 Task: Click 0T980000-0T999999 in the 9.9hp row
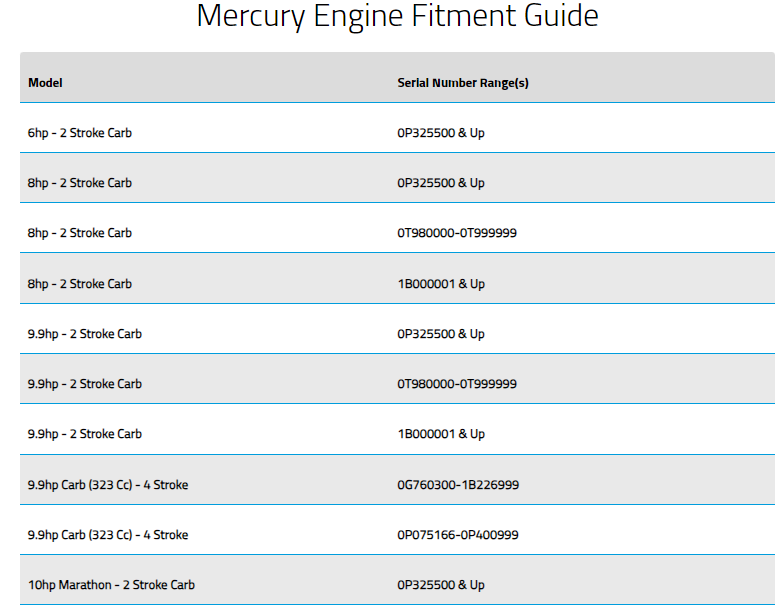pyautogui.click(x=457, y=384)
